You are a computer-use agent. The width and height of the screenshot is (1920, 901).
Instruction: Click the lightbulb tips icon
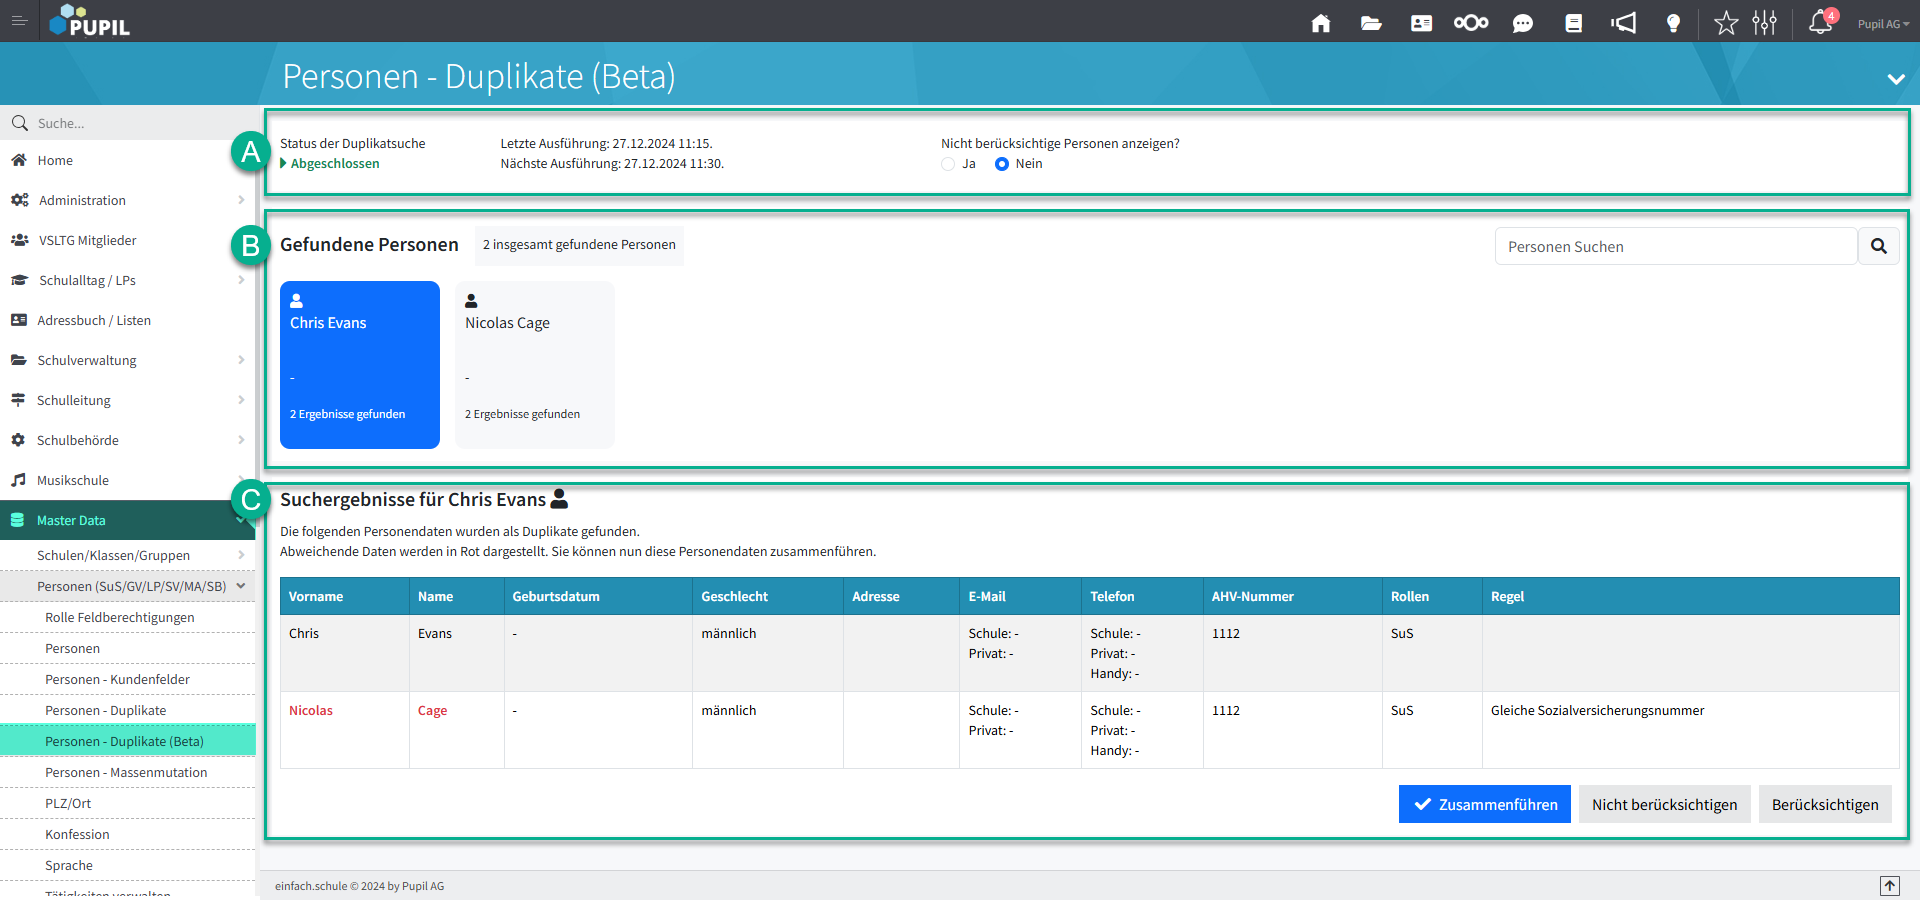coord(1673,23)
